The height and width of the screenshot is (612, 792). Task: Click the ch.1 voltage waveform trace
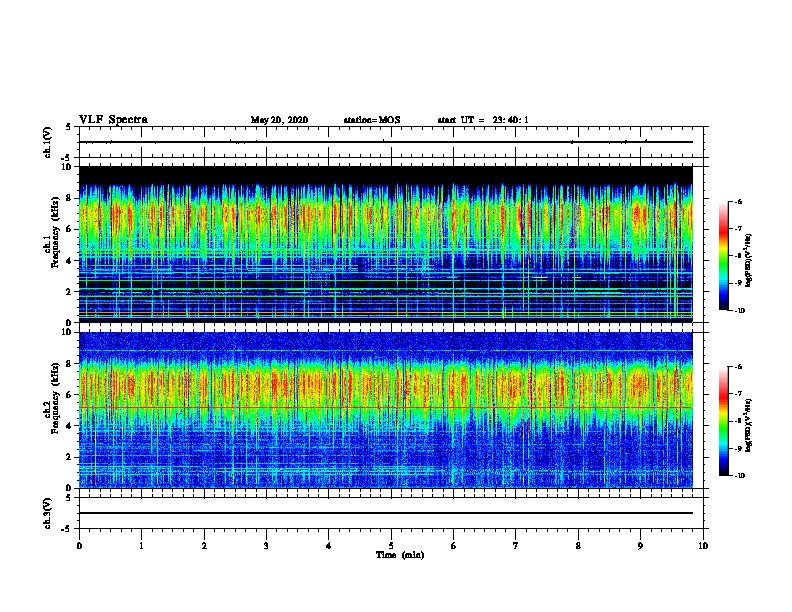click(386, 142)
